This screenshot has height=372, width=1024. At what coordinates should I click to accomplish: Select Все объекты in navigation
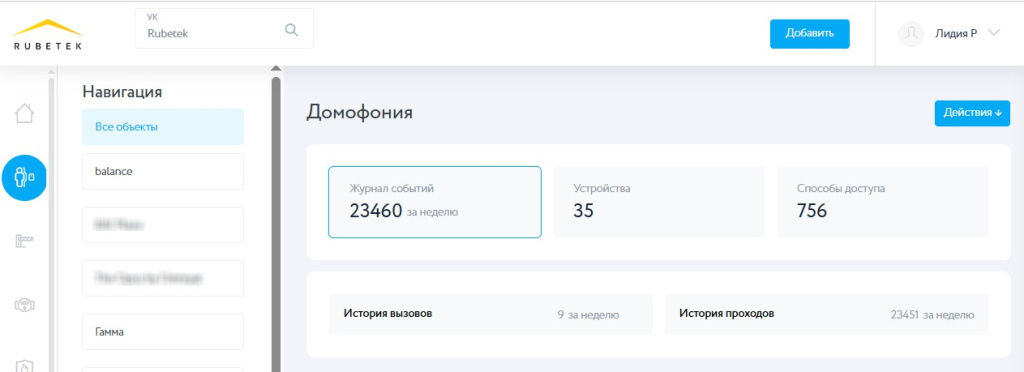tap(163, 127)
